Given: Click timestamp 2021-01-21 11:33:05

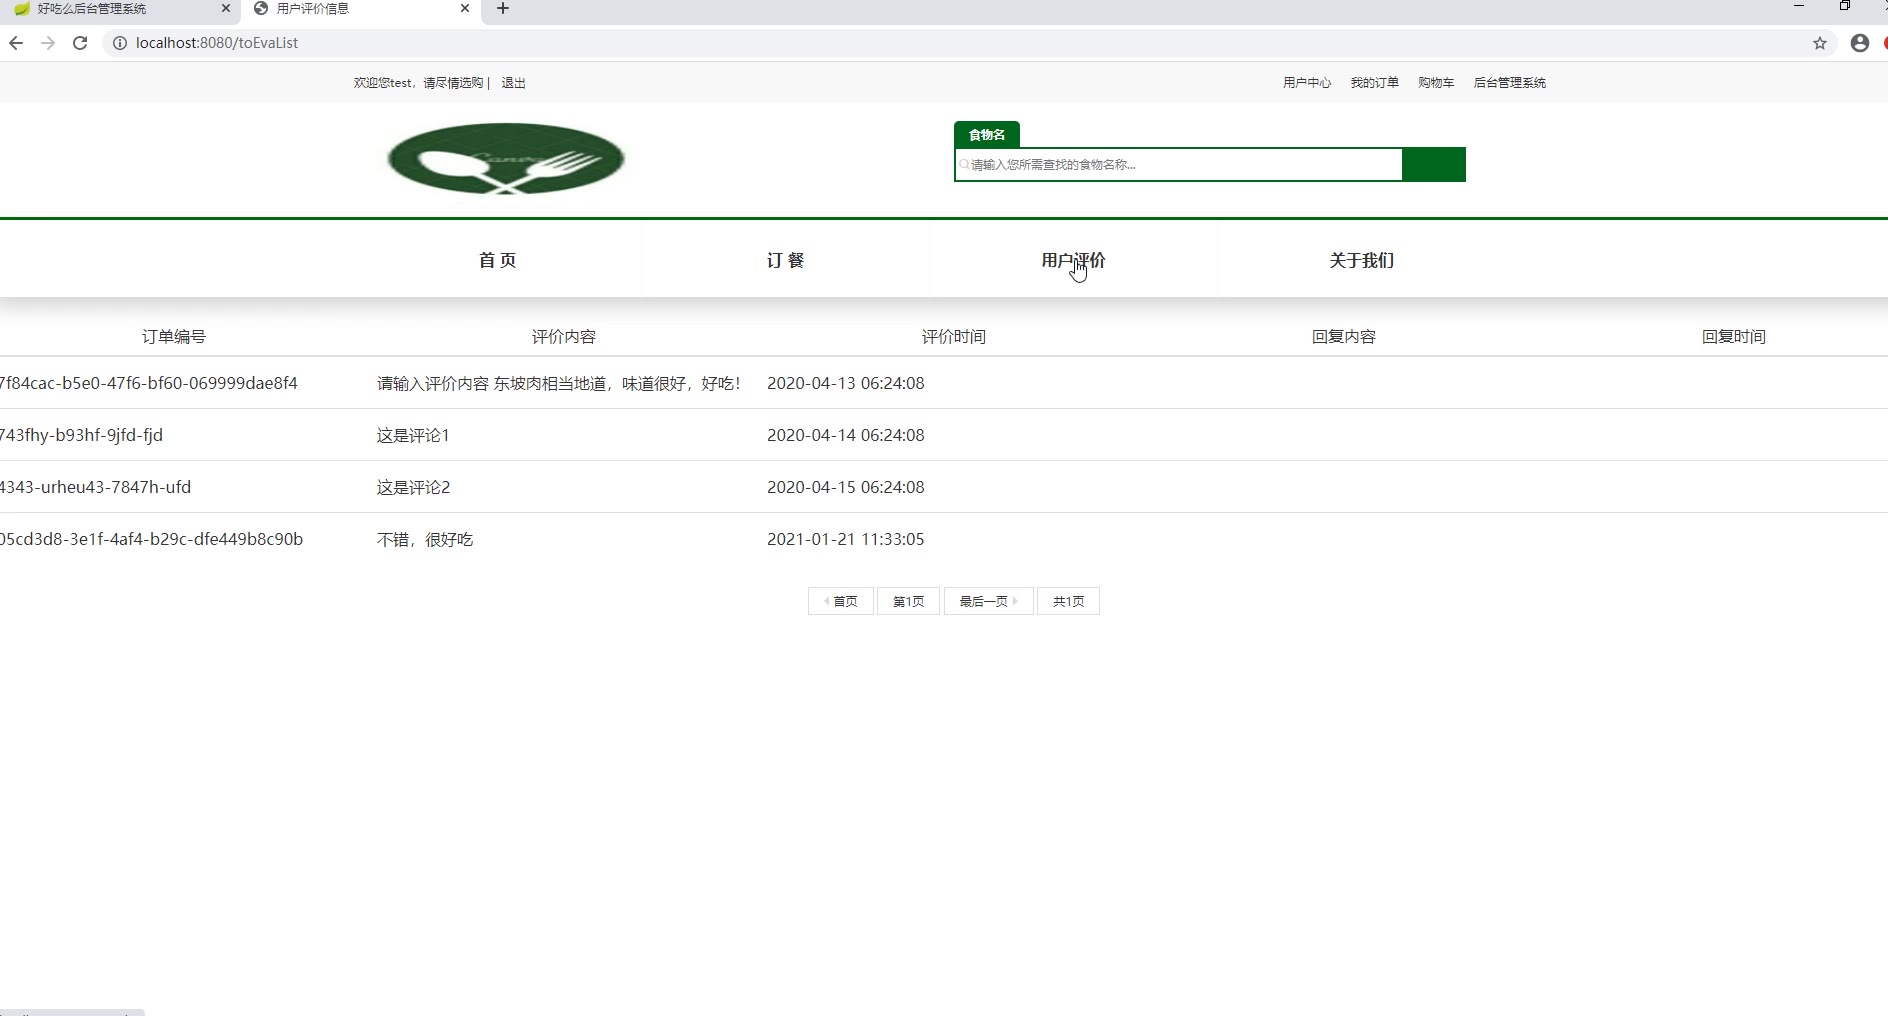Looking at the screenshot, I should 846,539.
